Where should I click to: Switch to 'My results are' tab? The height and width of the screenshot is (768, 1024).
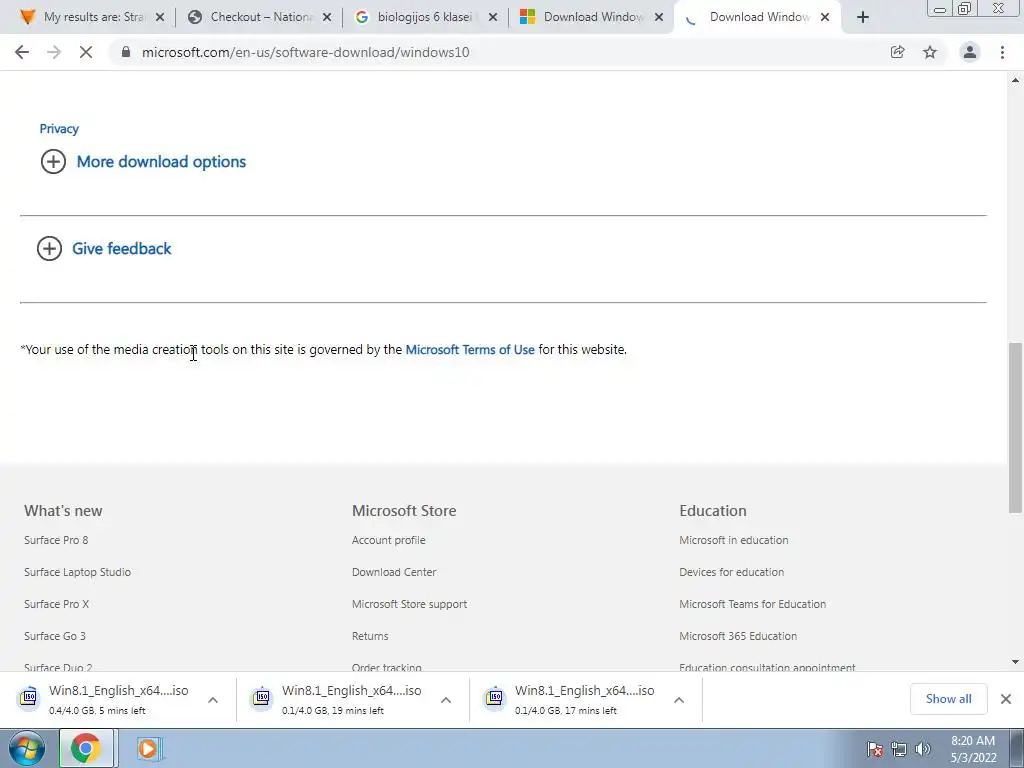[91, 17]
